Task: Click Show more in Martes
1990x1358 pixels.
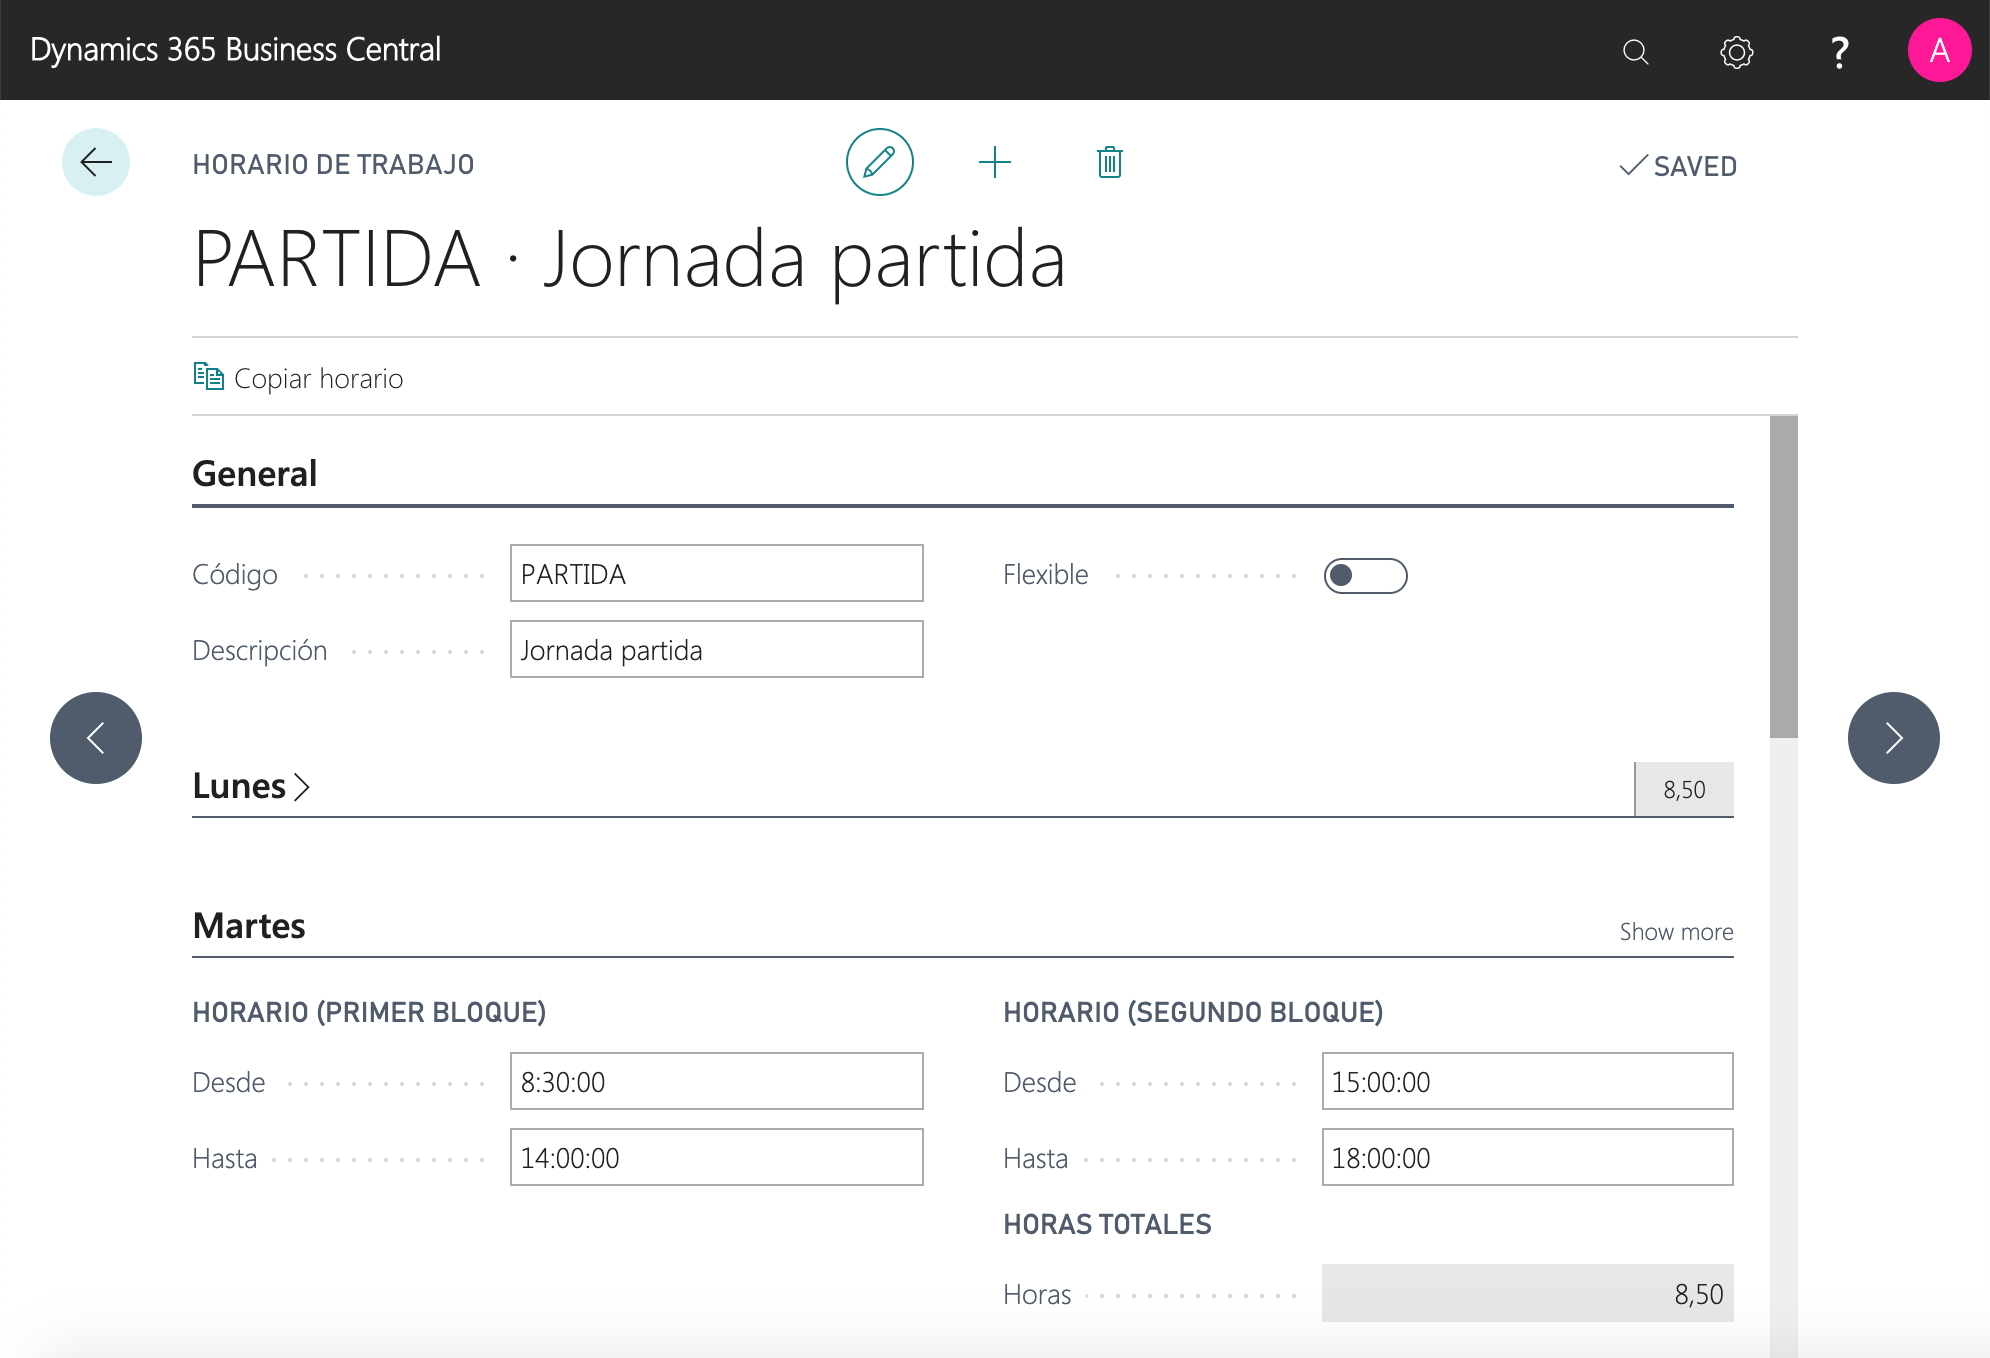Action: tap(1676, 932)
